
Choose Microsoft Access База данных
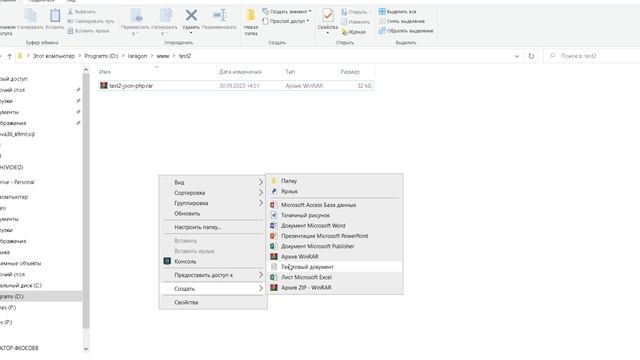tap(335, 205)
